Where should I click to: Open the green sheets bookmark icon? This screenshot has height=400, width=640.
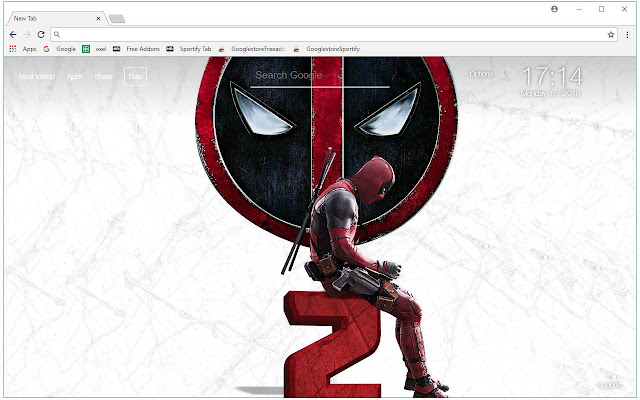86,49
